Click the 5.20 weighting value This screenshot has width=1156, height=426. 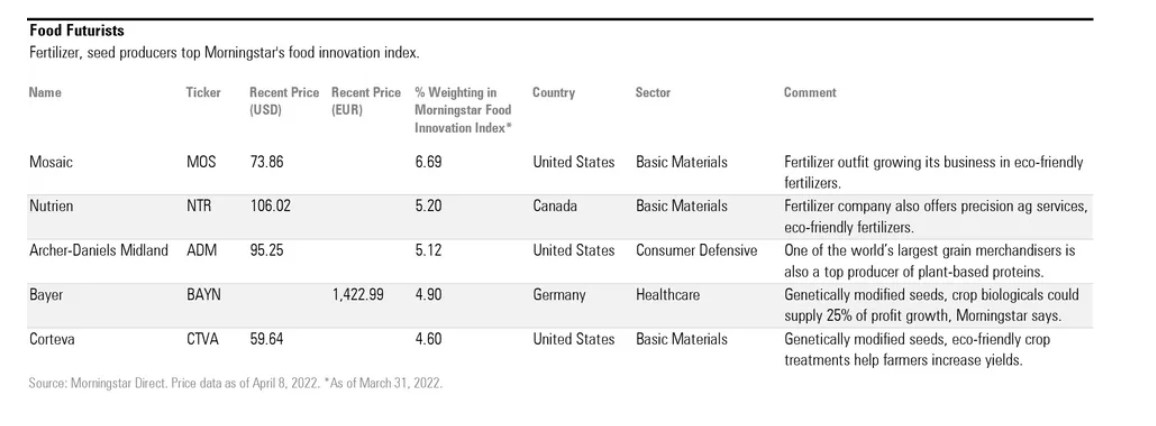[x=429, y=206]
